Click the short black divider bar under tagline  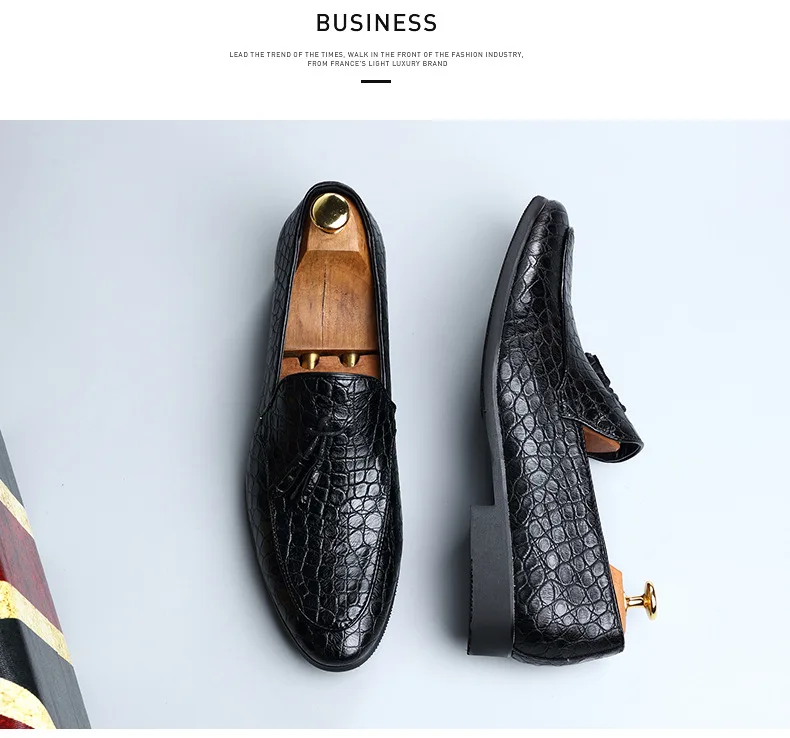tap(376, 81)
